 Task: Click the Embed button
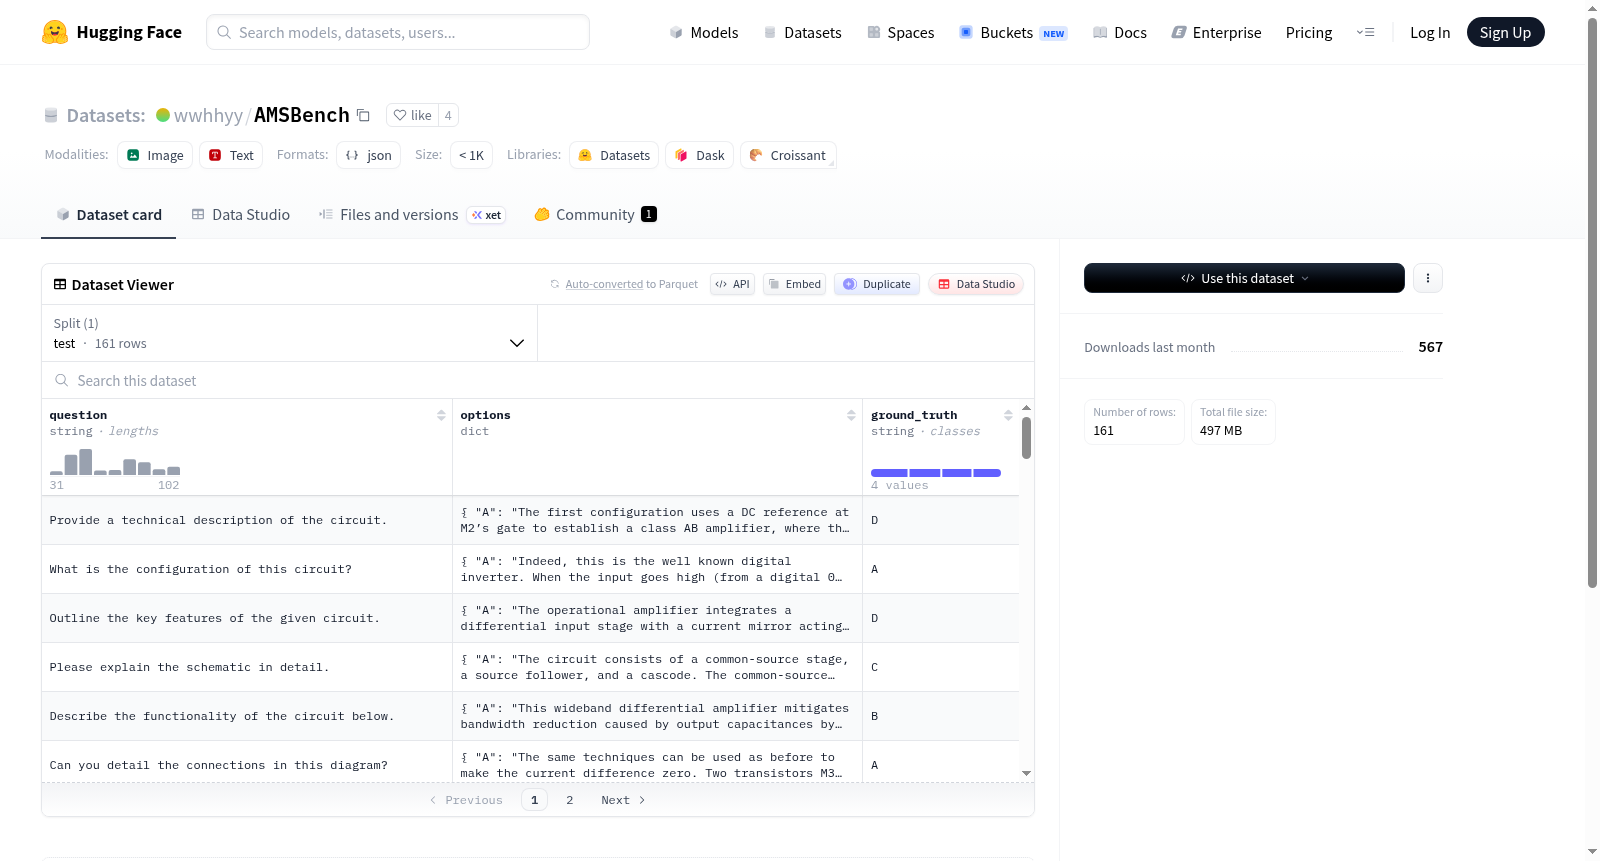tap(794, 284)
